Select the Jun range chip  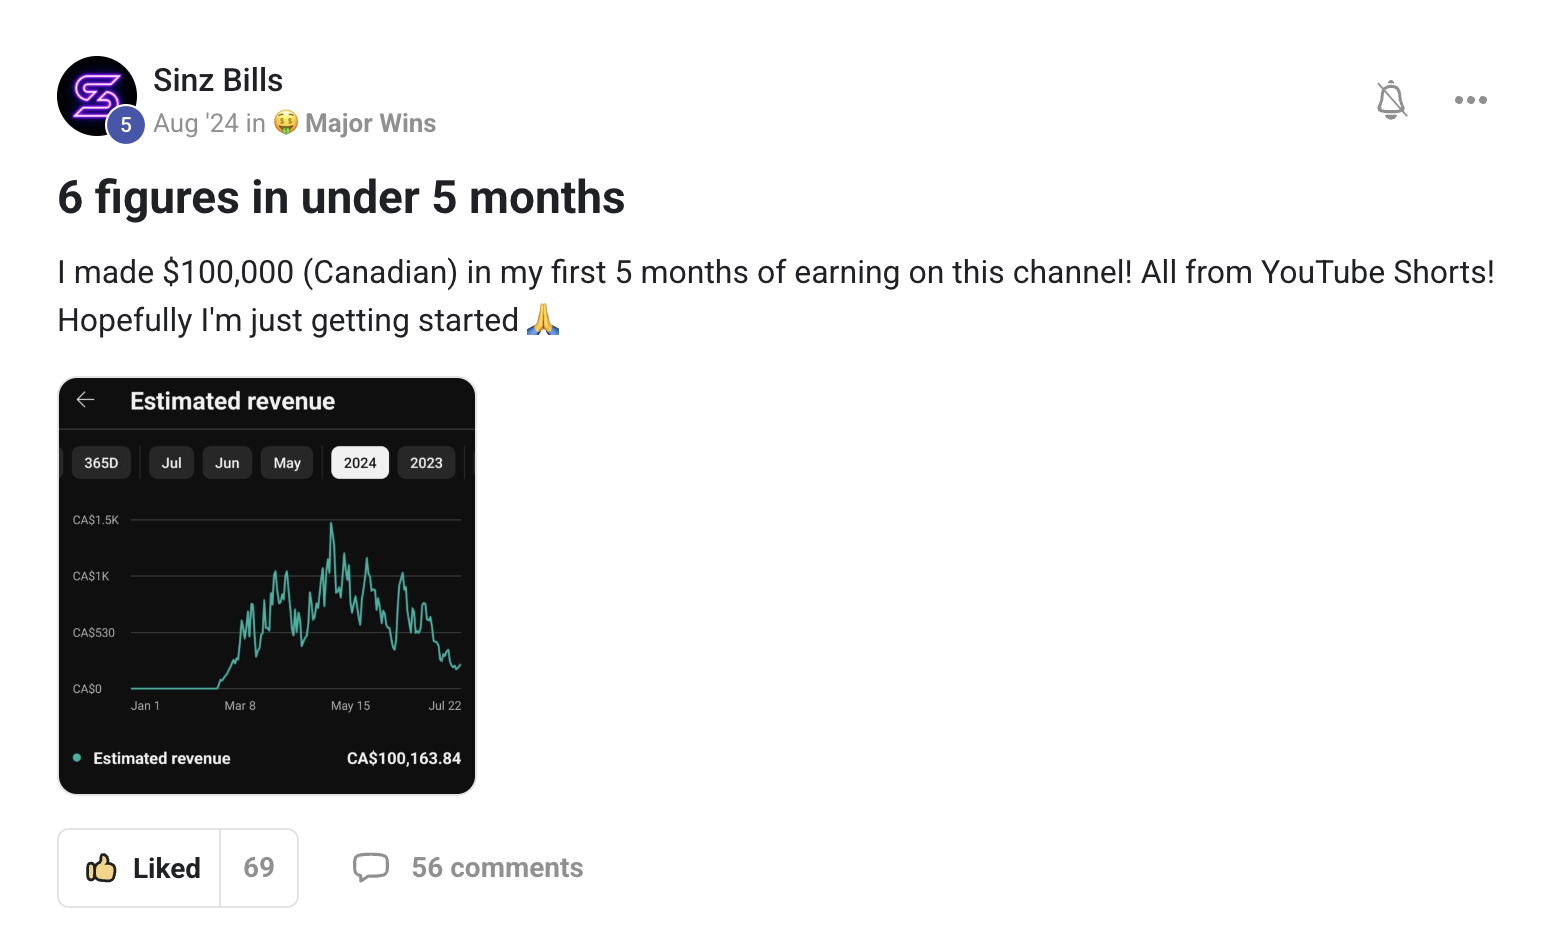click(227, 463)
